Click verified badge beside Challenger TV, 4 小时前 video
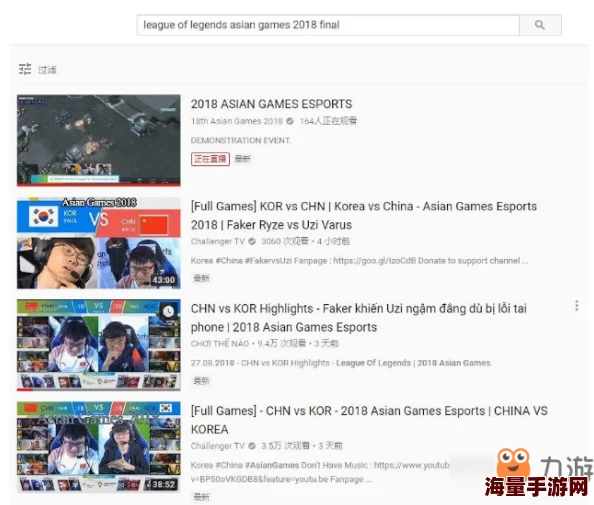 (x=252, y=241)
